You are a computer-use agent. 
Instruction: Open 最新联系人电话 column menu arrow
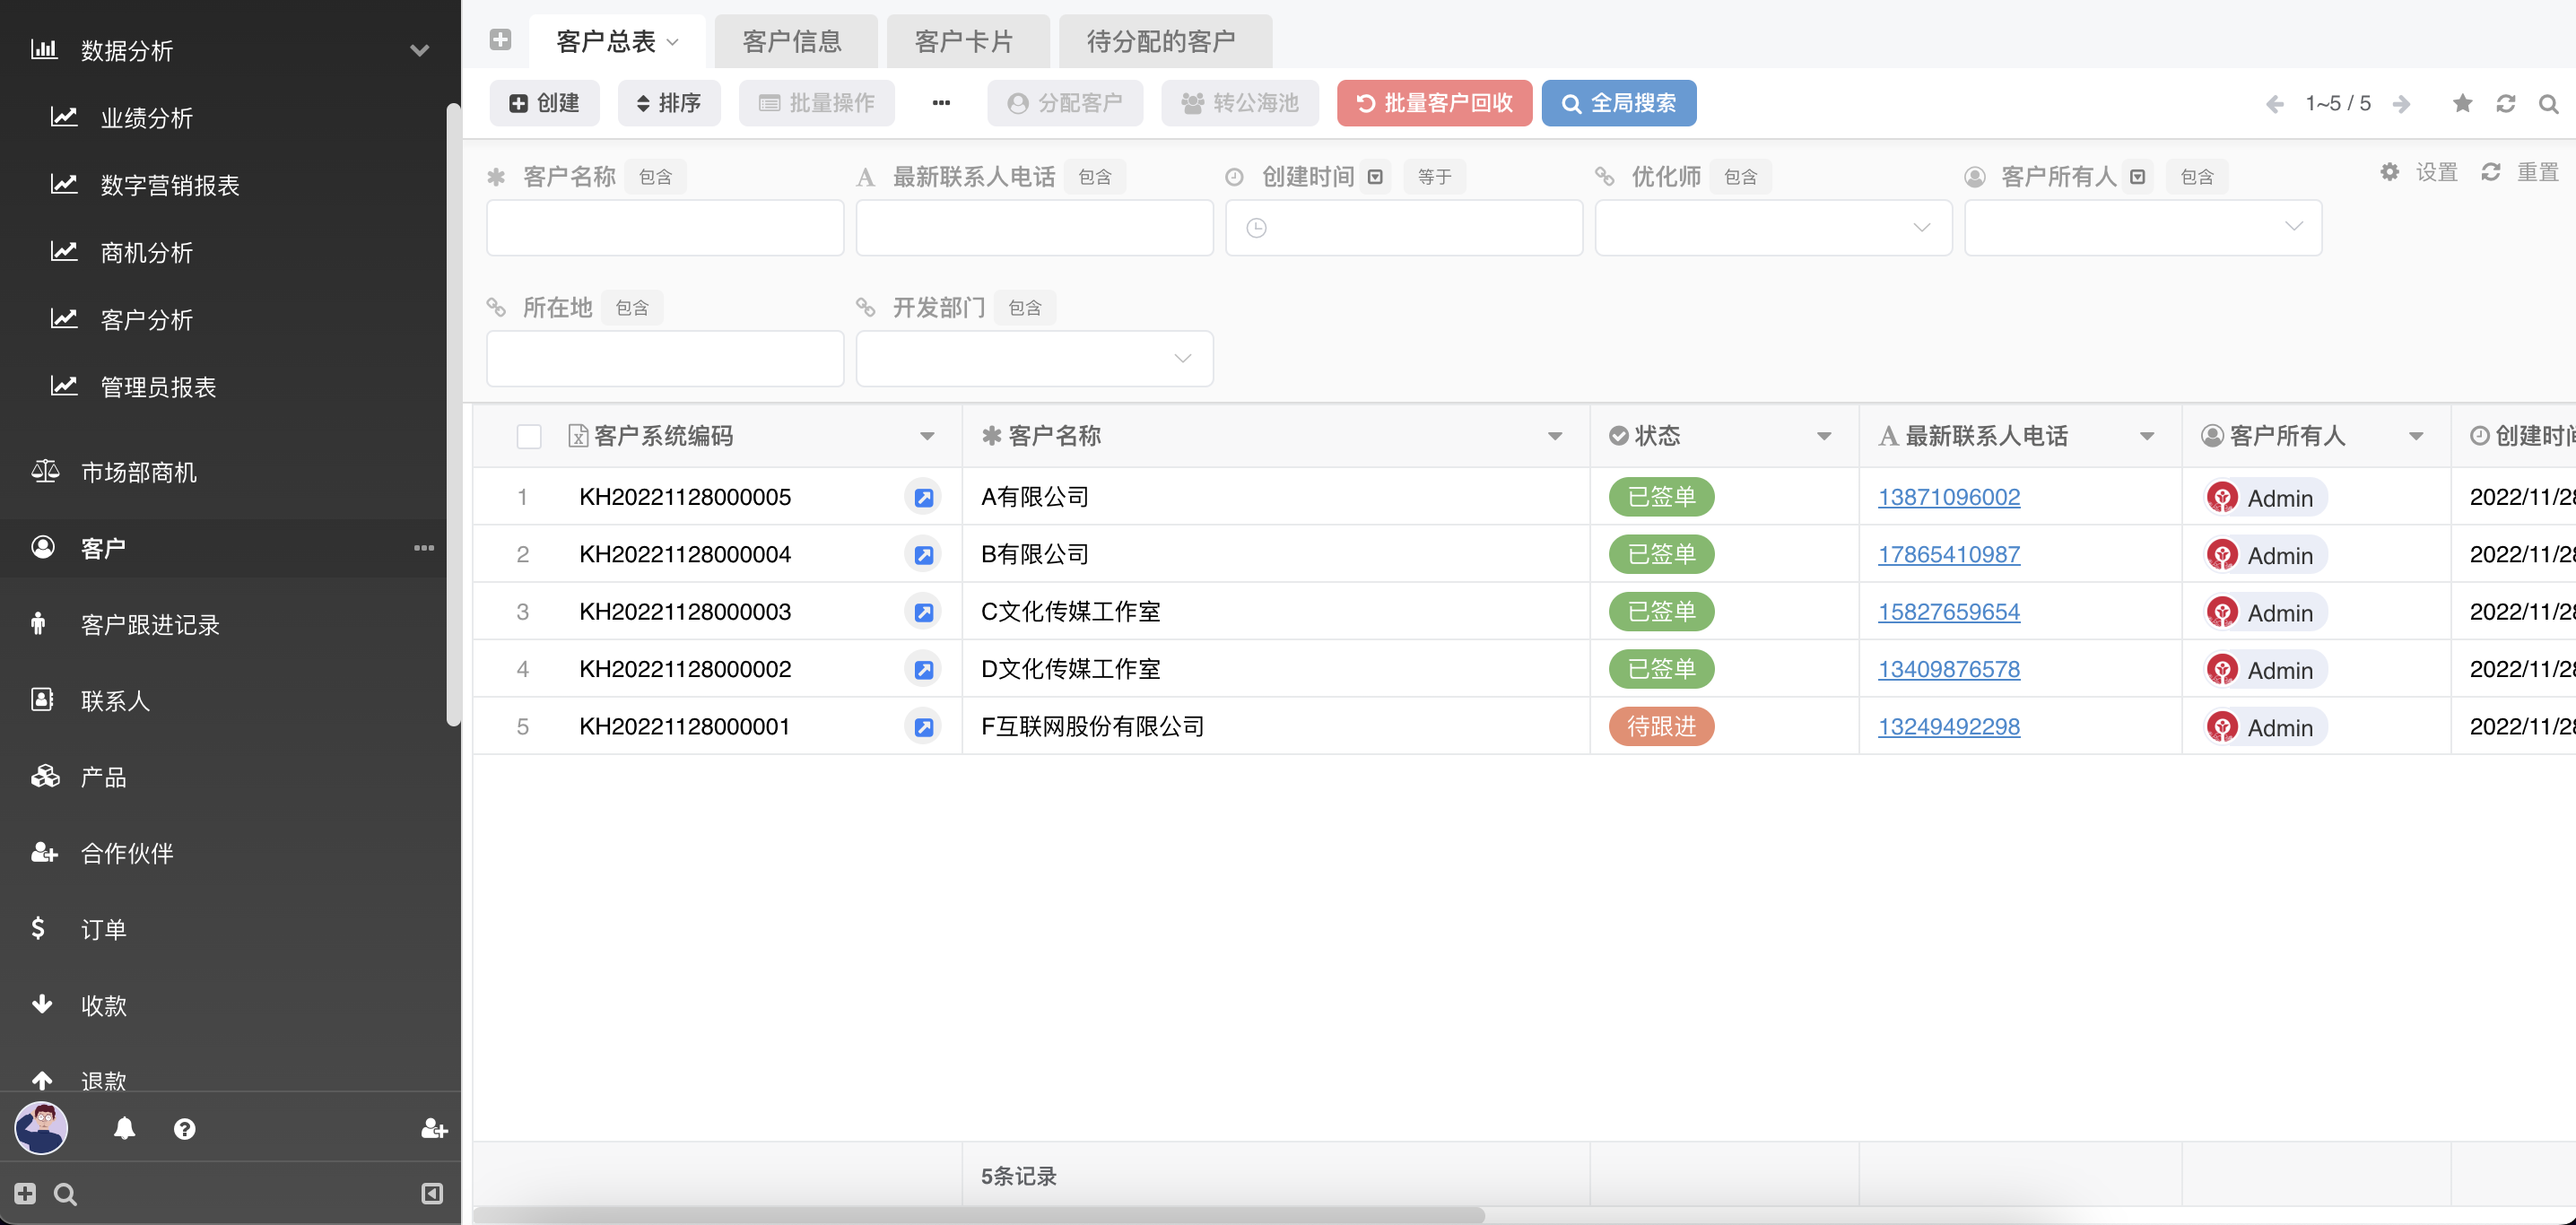coord(2146,436)
